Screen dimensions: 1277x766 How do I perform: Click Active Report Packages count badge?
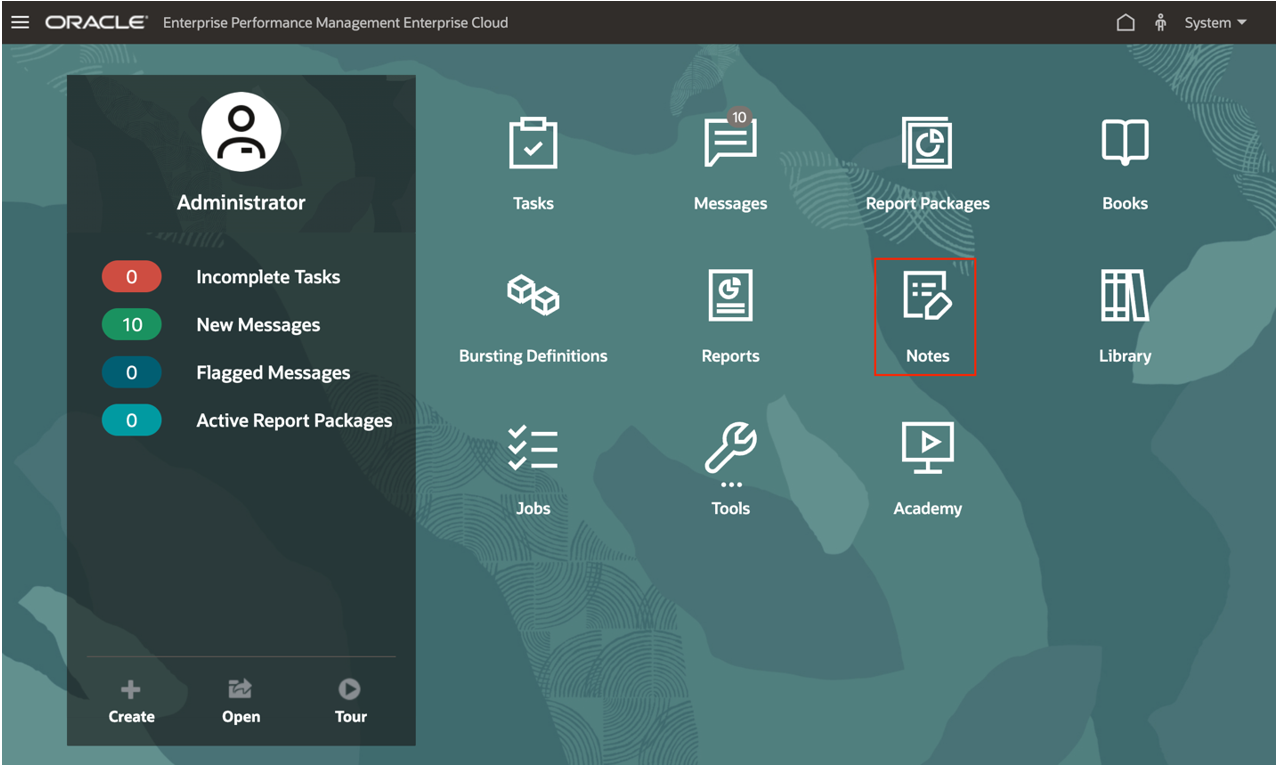(x=131, y=421)
